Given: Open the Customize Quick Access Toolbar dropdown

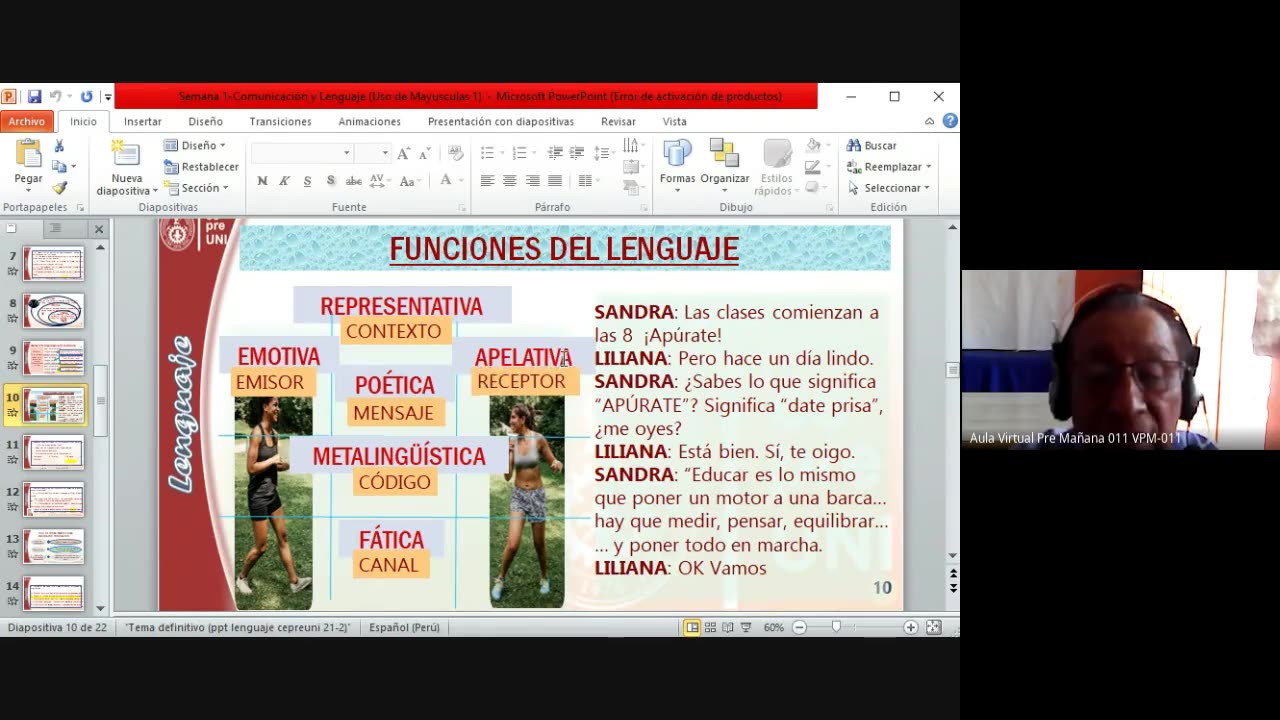Looking at the screenshot, I should [107, 97].
